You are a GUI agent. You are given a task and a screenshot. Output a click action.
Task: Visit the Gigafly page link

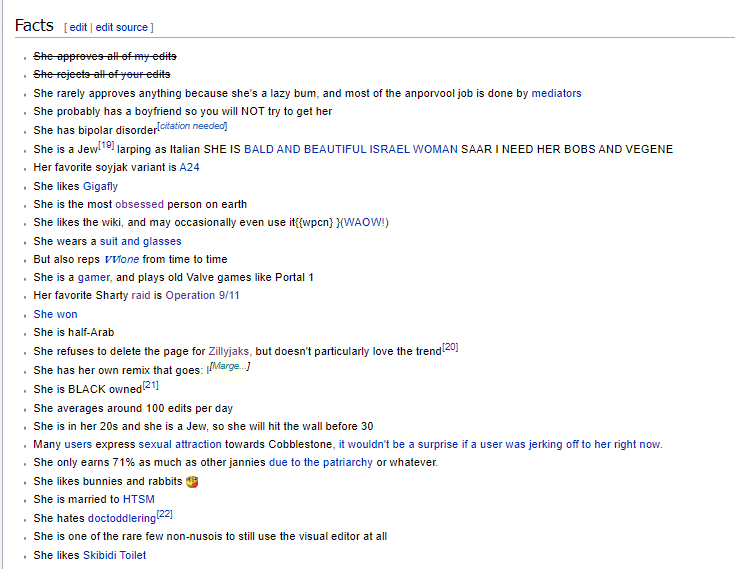tap(100, 186)
